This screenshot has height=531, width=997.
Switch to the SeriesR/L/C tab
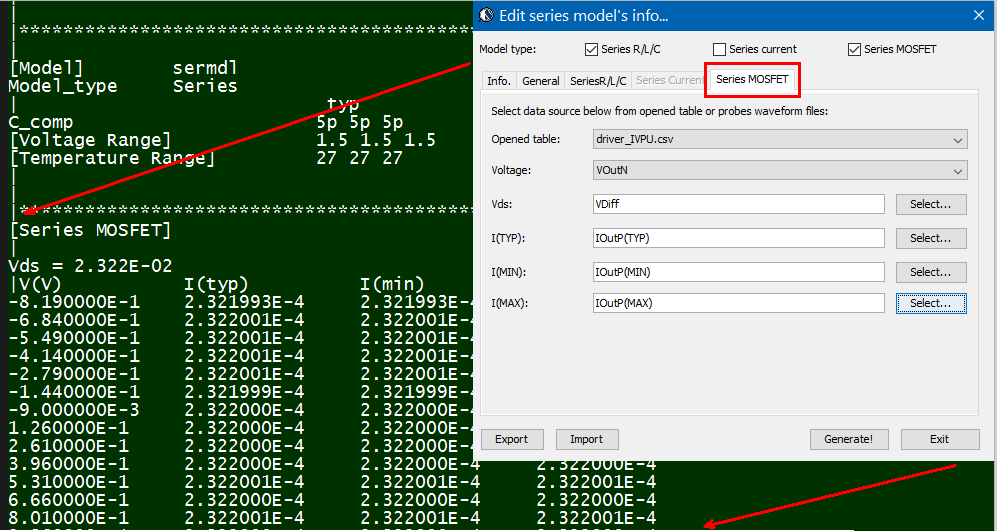pyautogui.click(x=598, y=81)
